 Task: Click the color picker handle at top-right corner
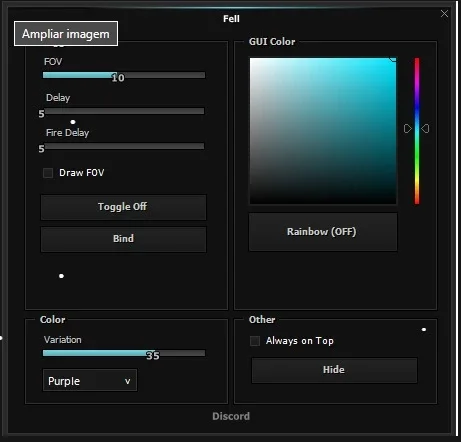(393, 59)
